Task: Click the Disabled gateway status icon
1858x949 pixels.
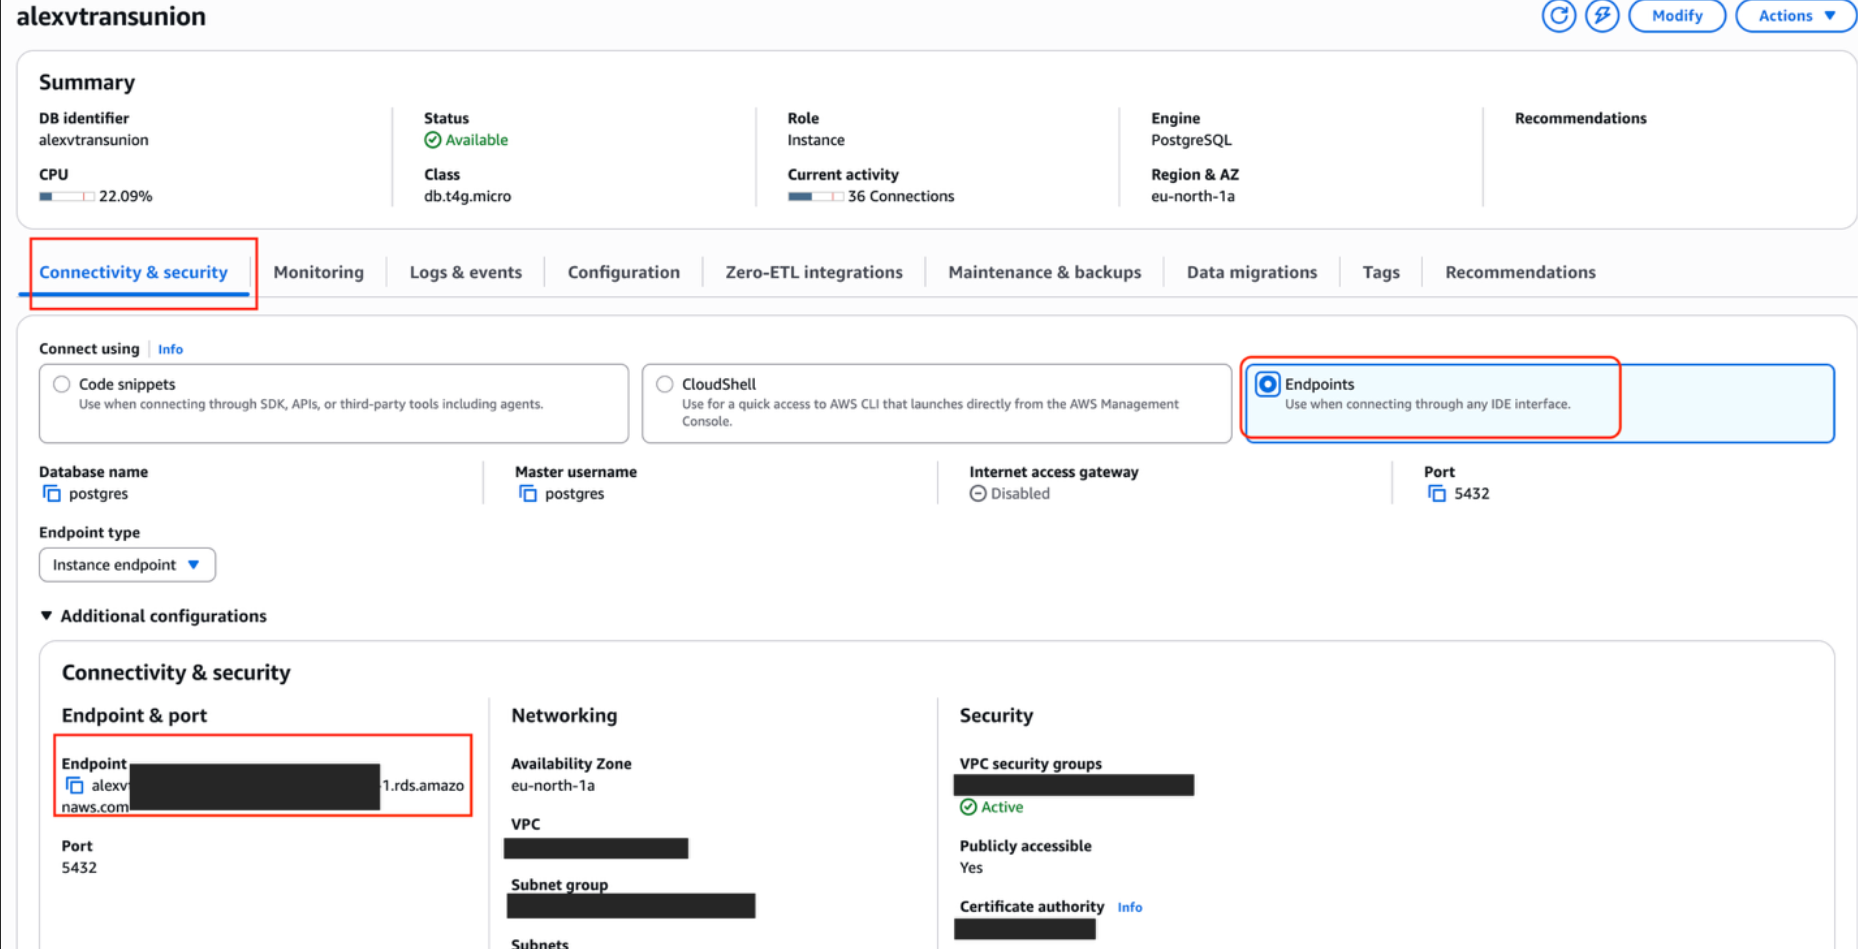Action: tap(978, 493)
